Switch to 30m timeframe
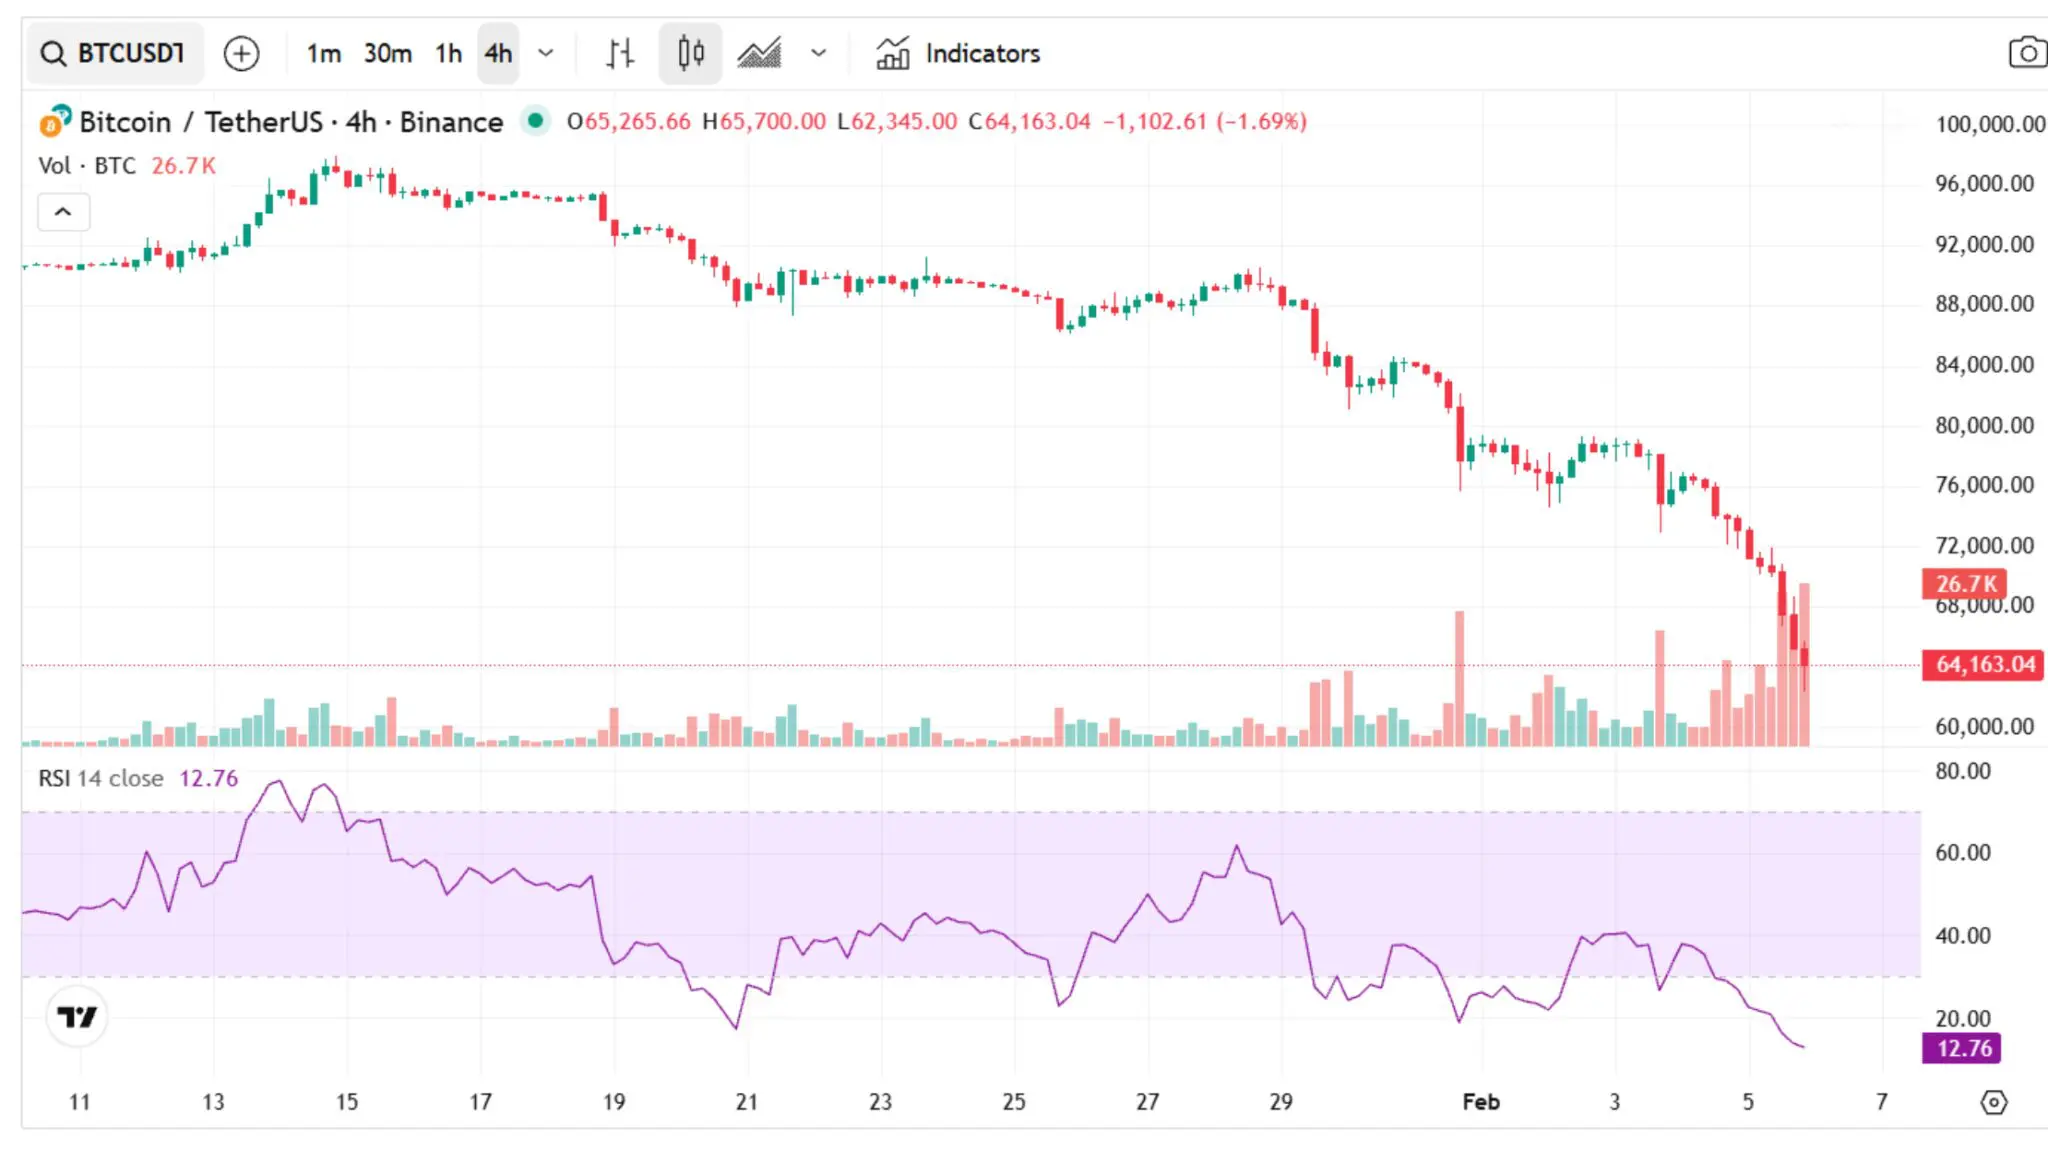The height and width of the screenshot is (1151, 2048). pyautogui.click(x=387, y=53)
